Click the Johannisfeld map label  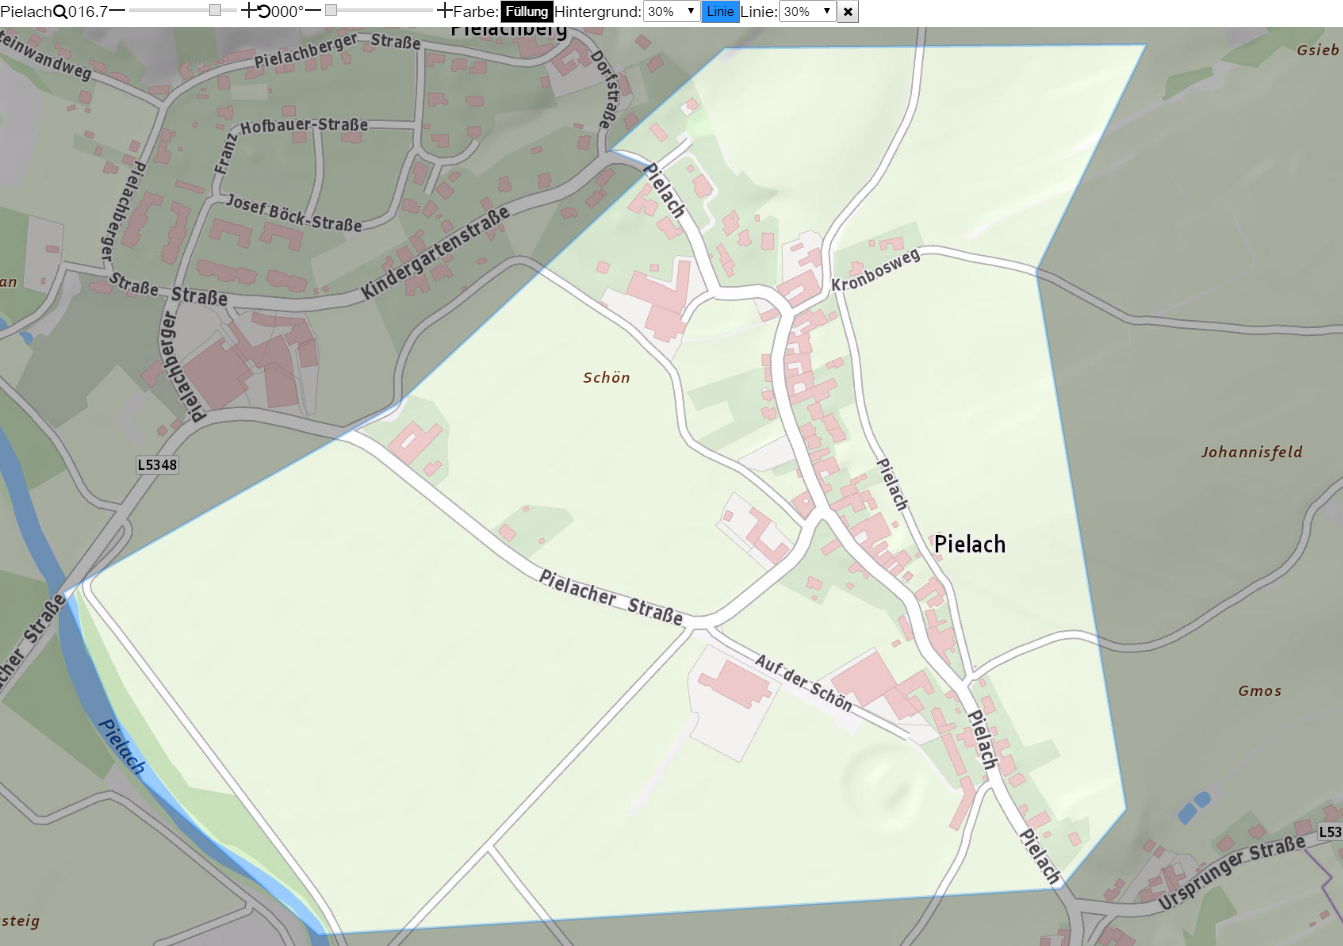point(1252,452)
